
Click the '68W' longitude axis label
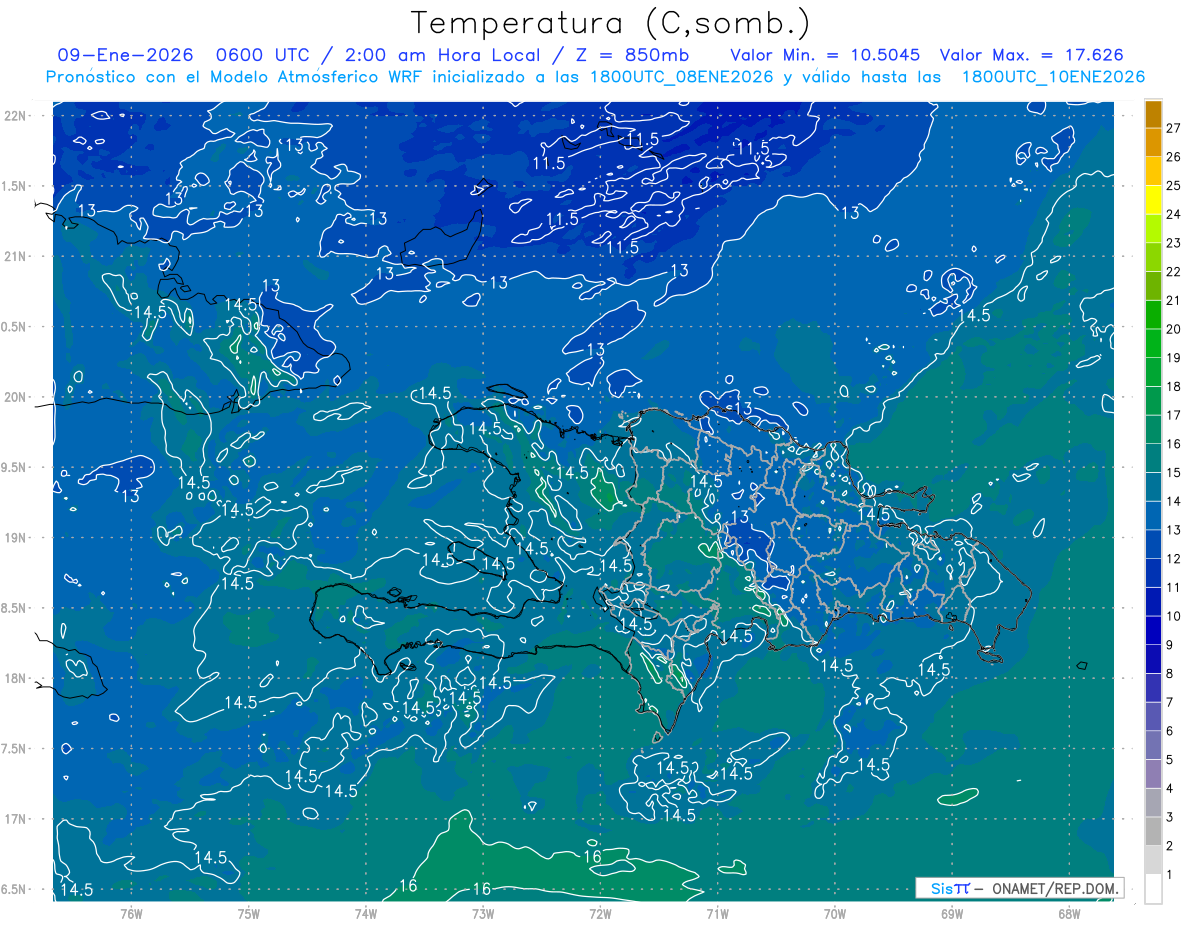(x=1069, y=914)
